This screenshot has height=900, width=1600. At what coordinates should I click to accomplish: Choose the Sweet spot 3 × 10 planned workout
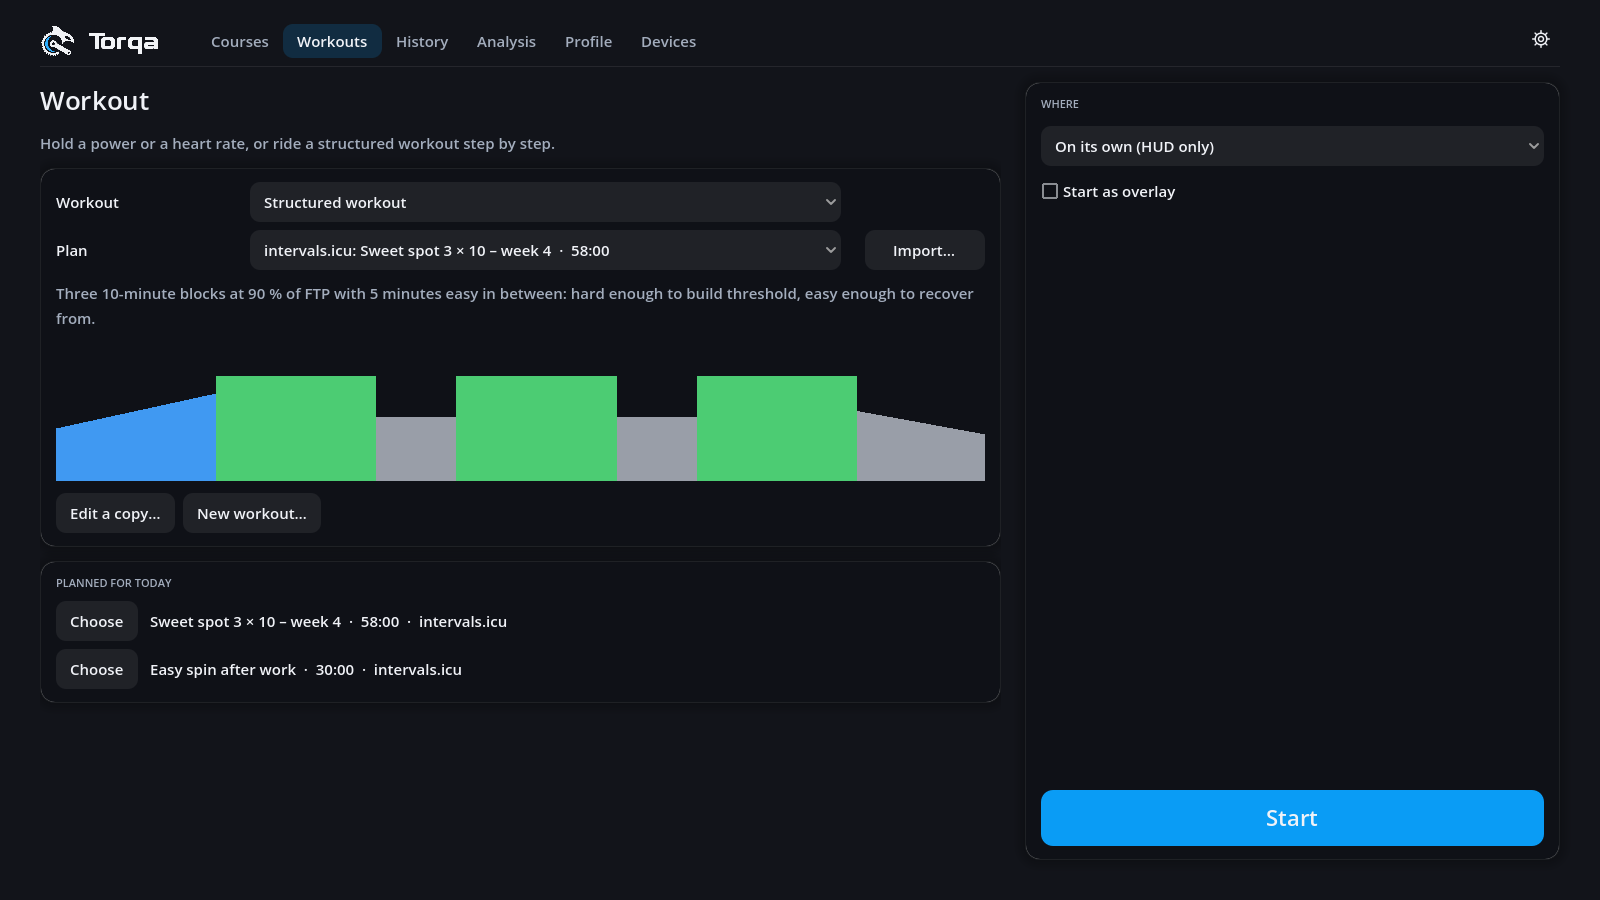pos(97,621)
